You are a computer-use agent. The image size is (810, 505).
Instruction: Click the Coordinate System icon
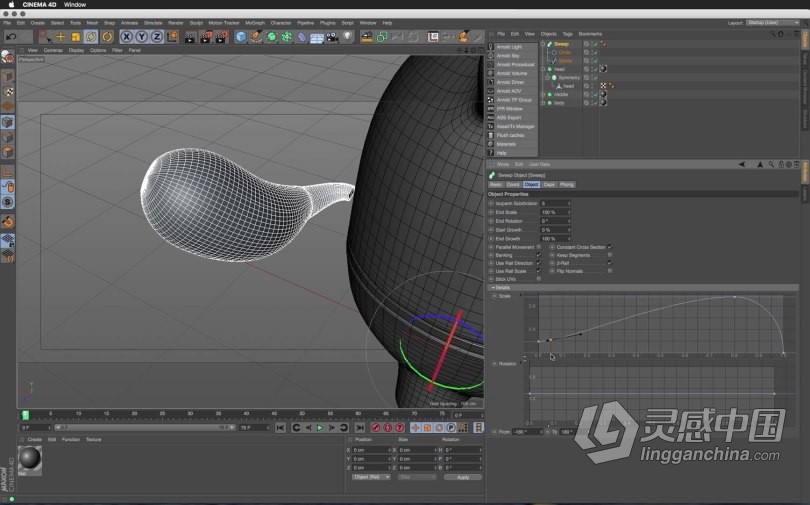(x=172, y=37)
